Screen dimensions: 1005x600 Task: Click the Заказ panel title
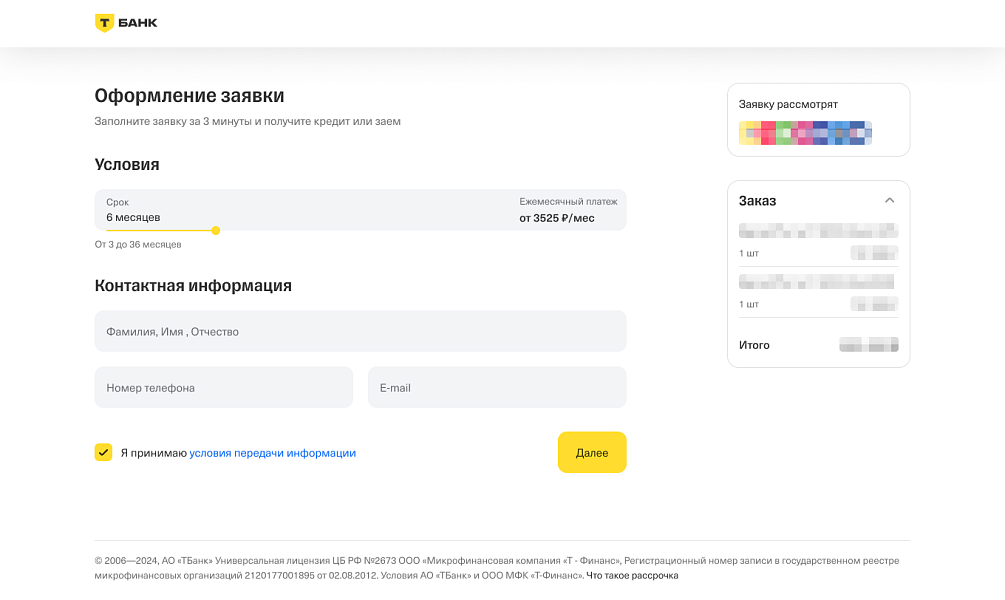point(757,201)
